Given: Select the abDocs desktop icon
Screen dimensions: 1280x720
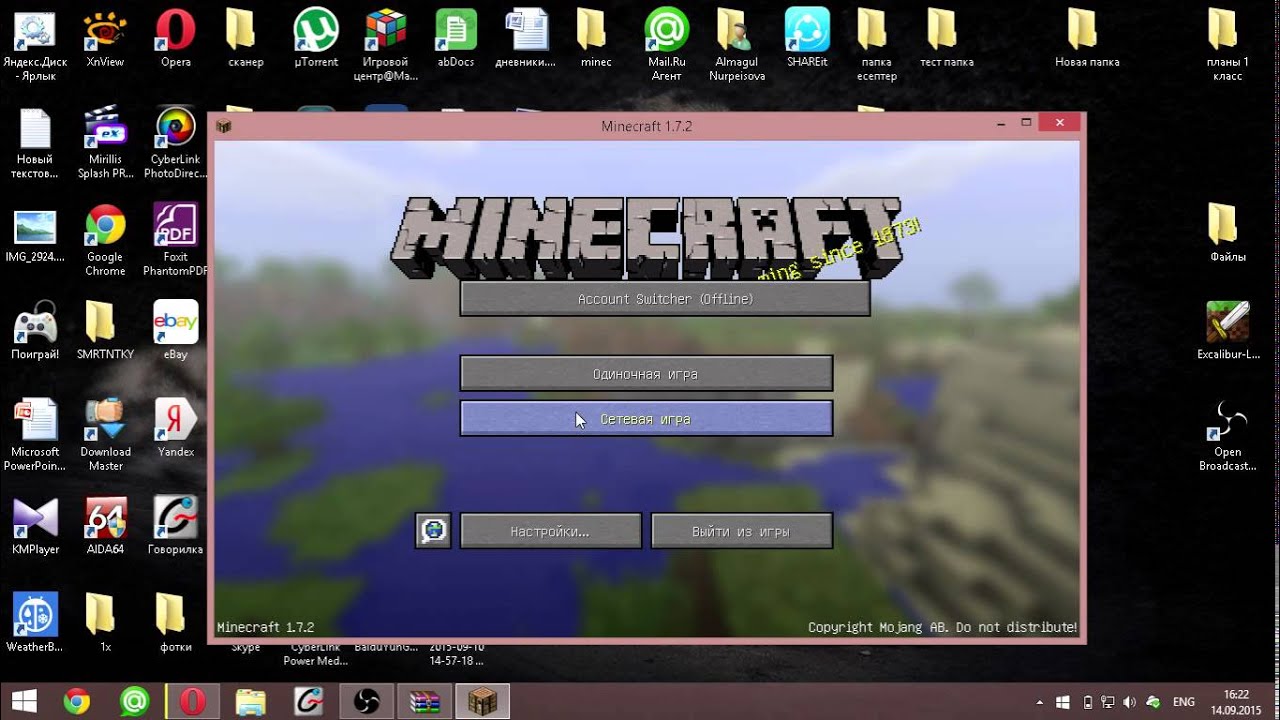Looking at the screenshot, I should point(456,38).
